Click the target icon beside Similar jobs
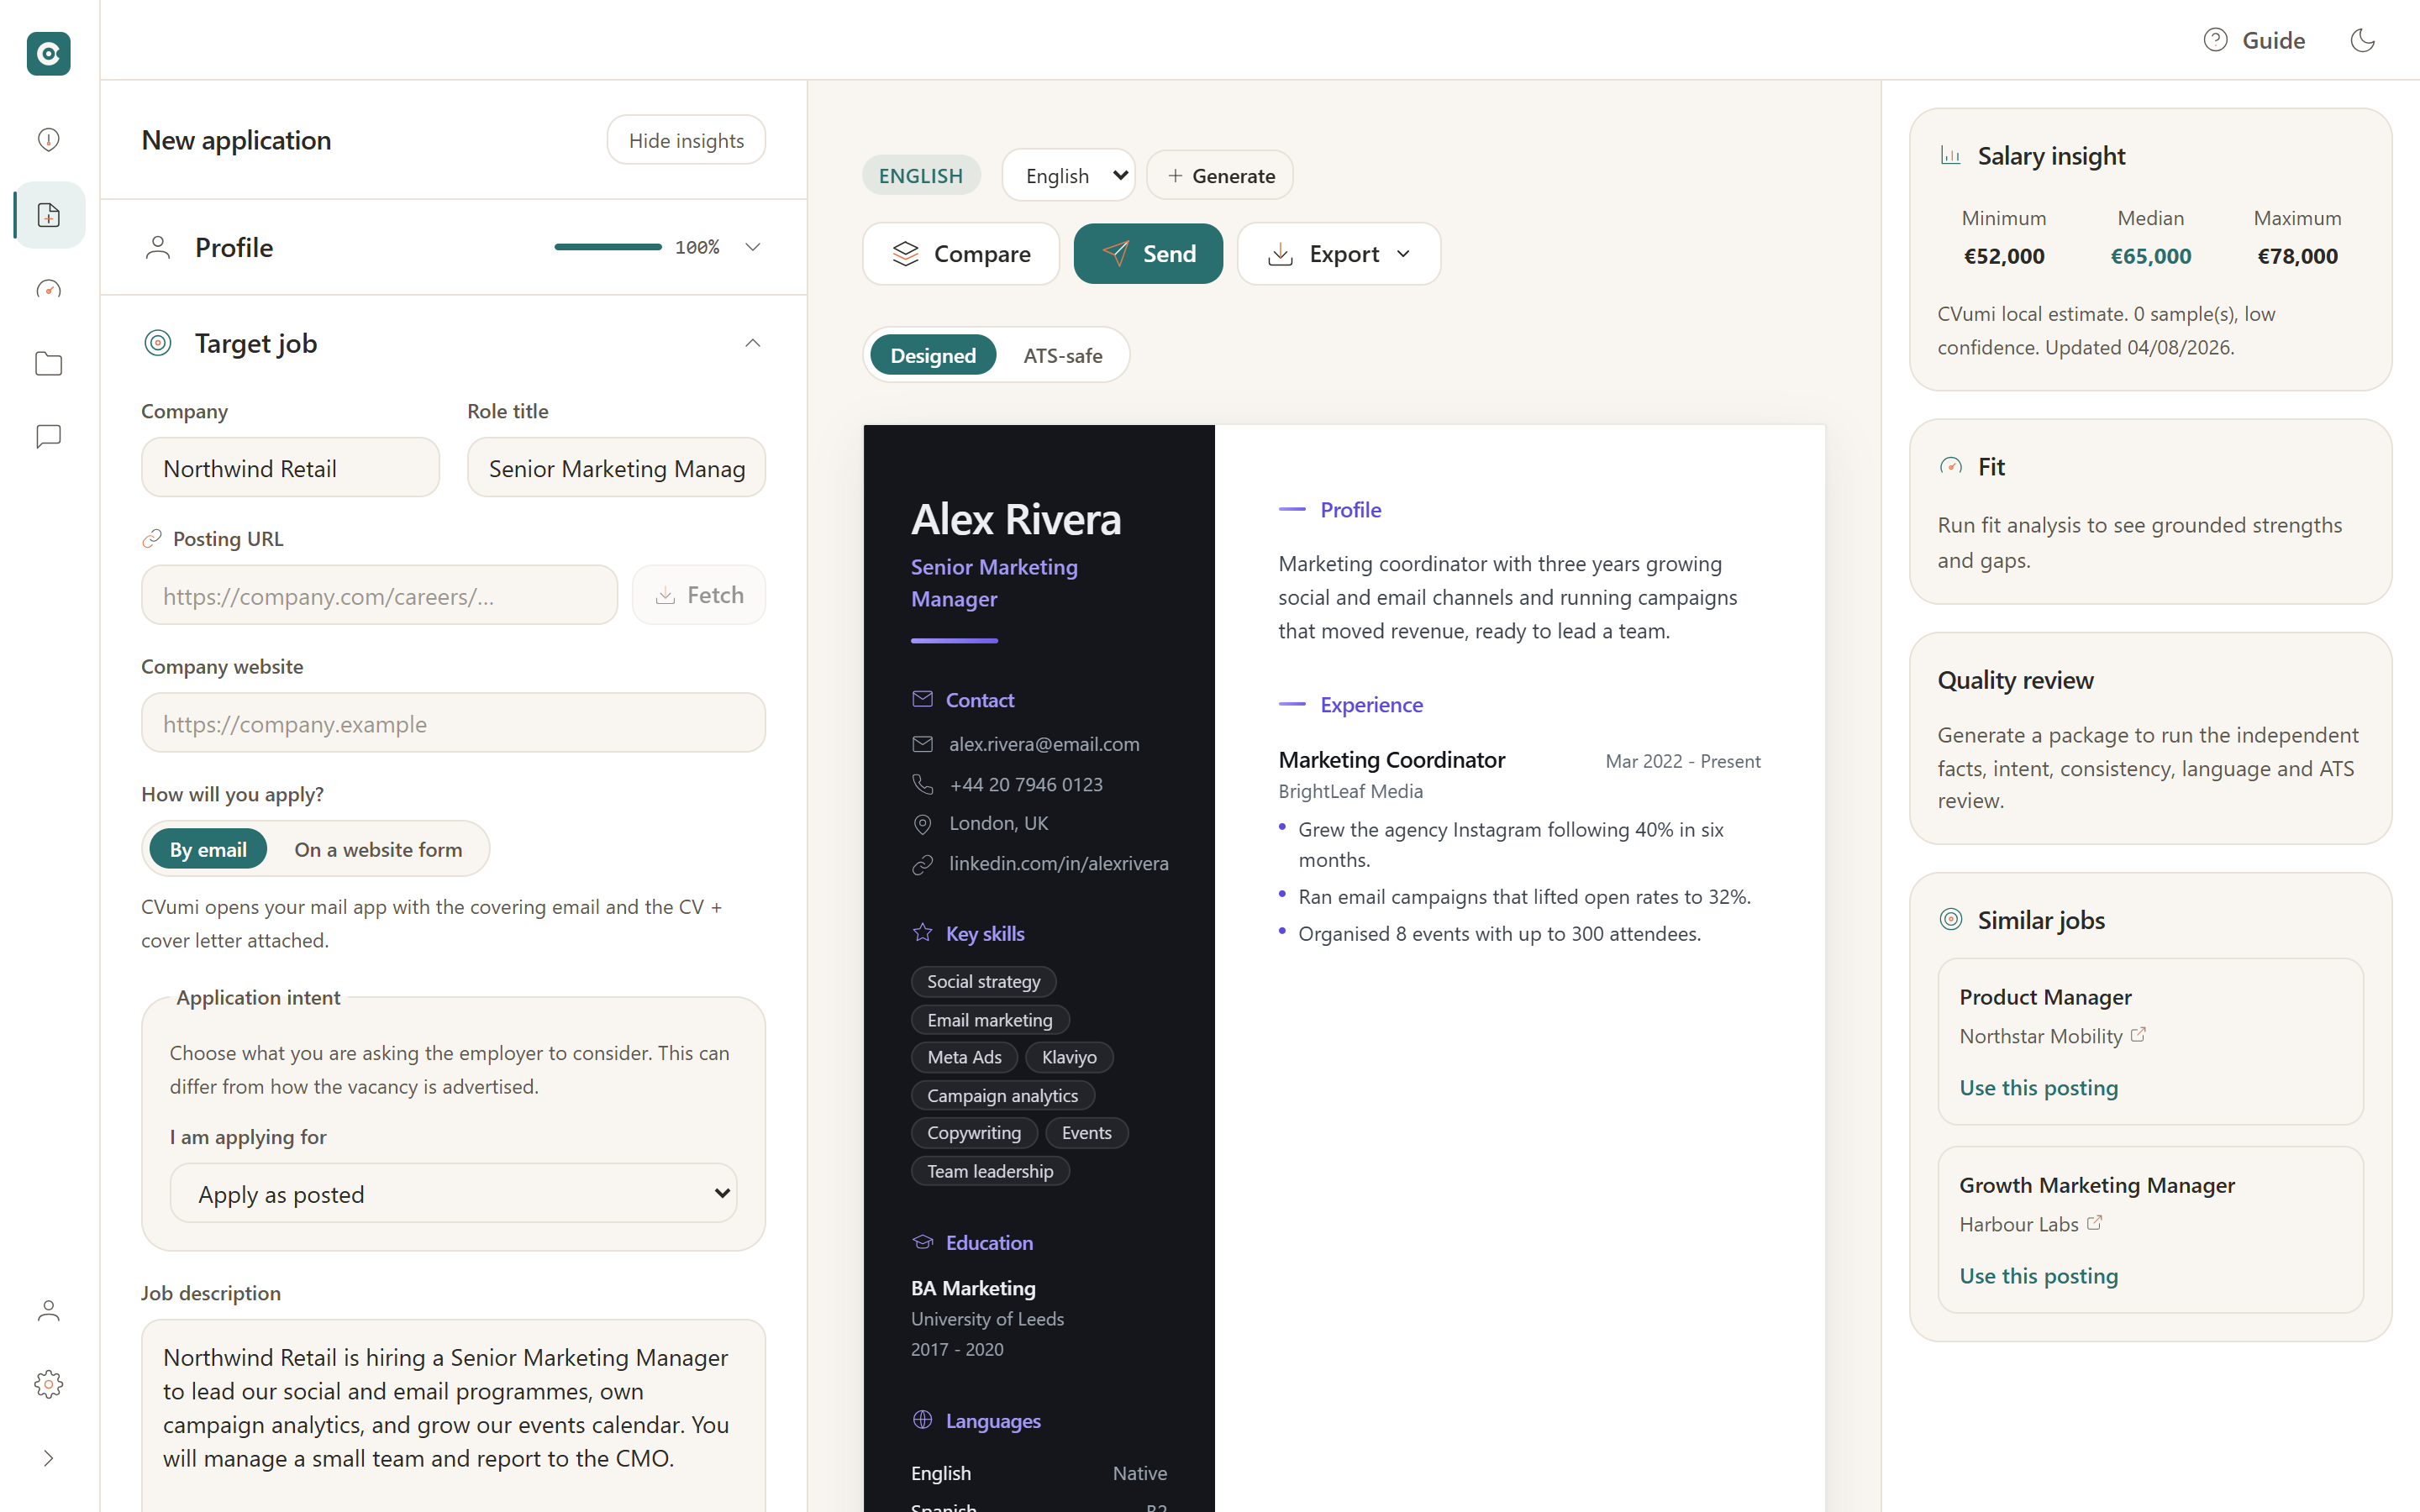This screenshot has height=1512, width=2420. 1950,919
